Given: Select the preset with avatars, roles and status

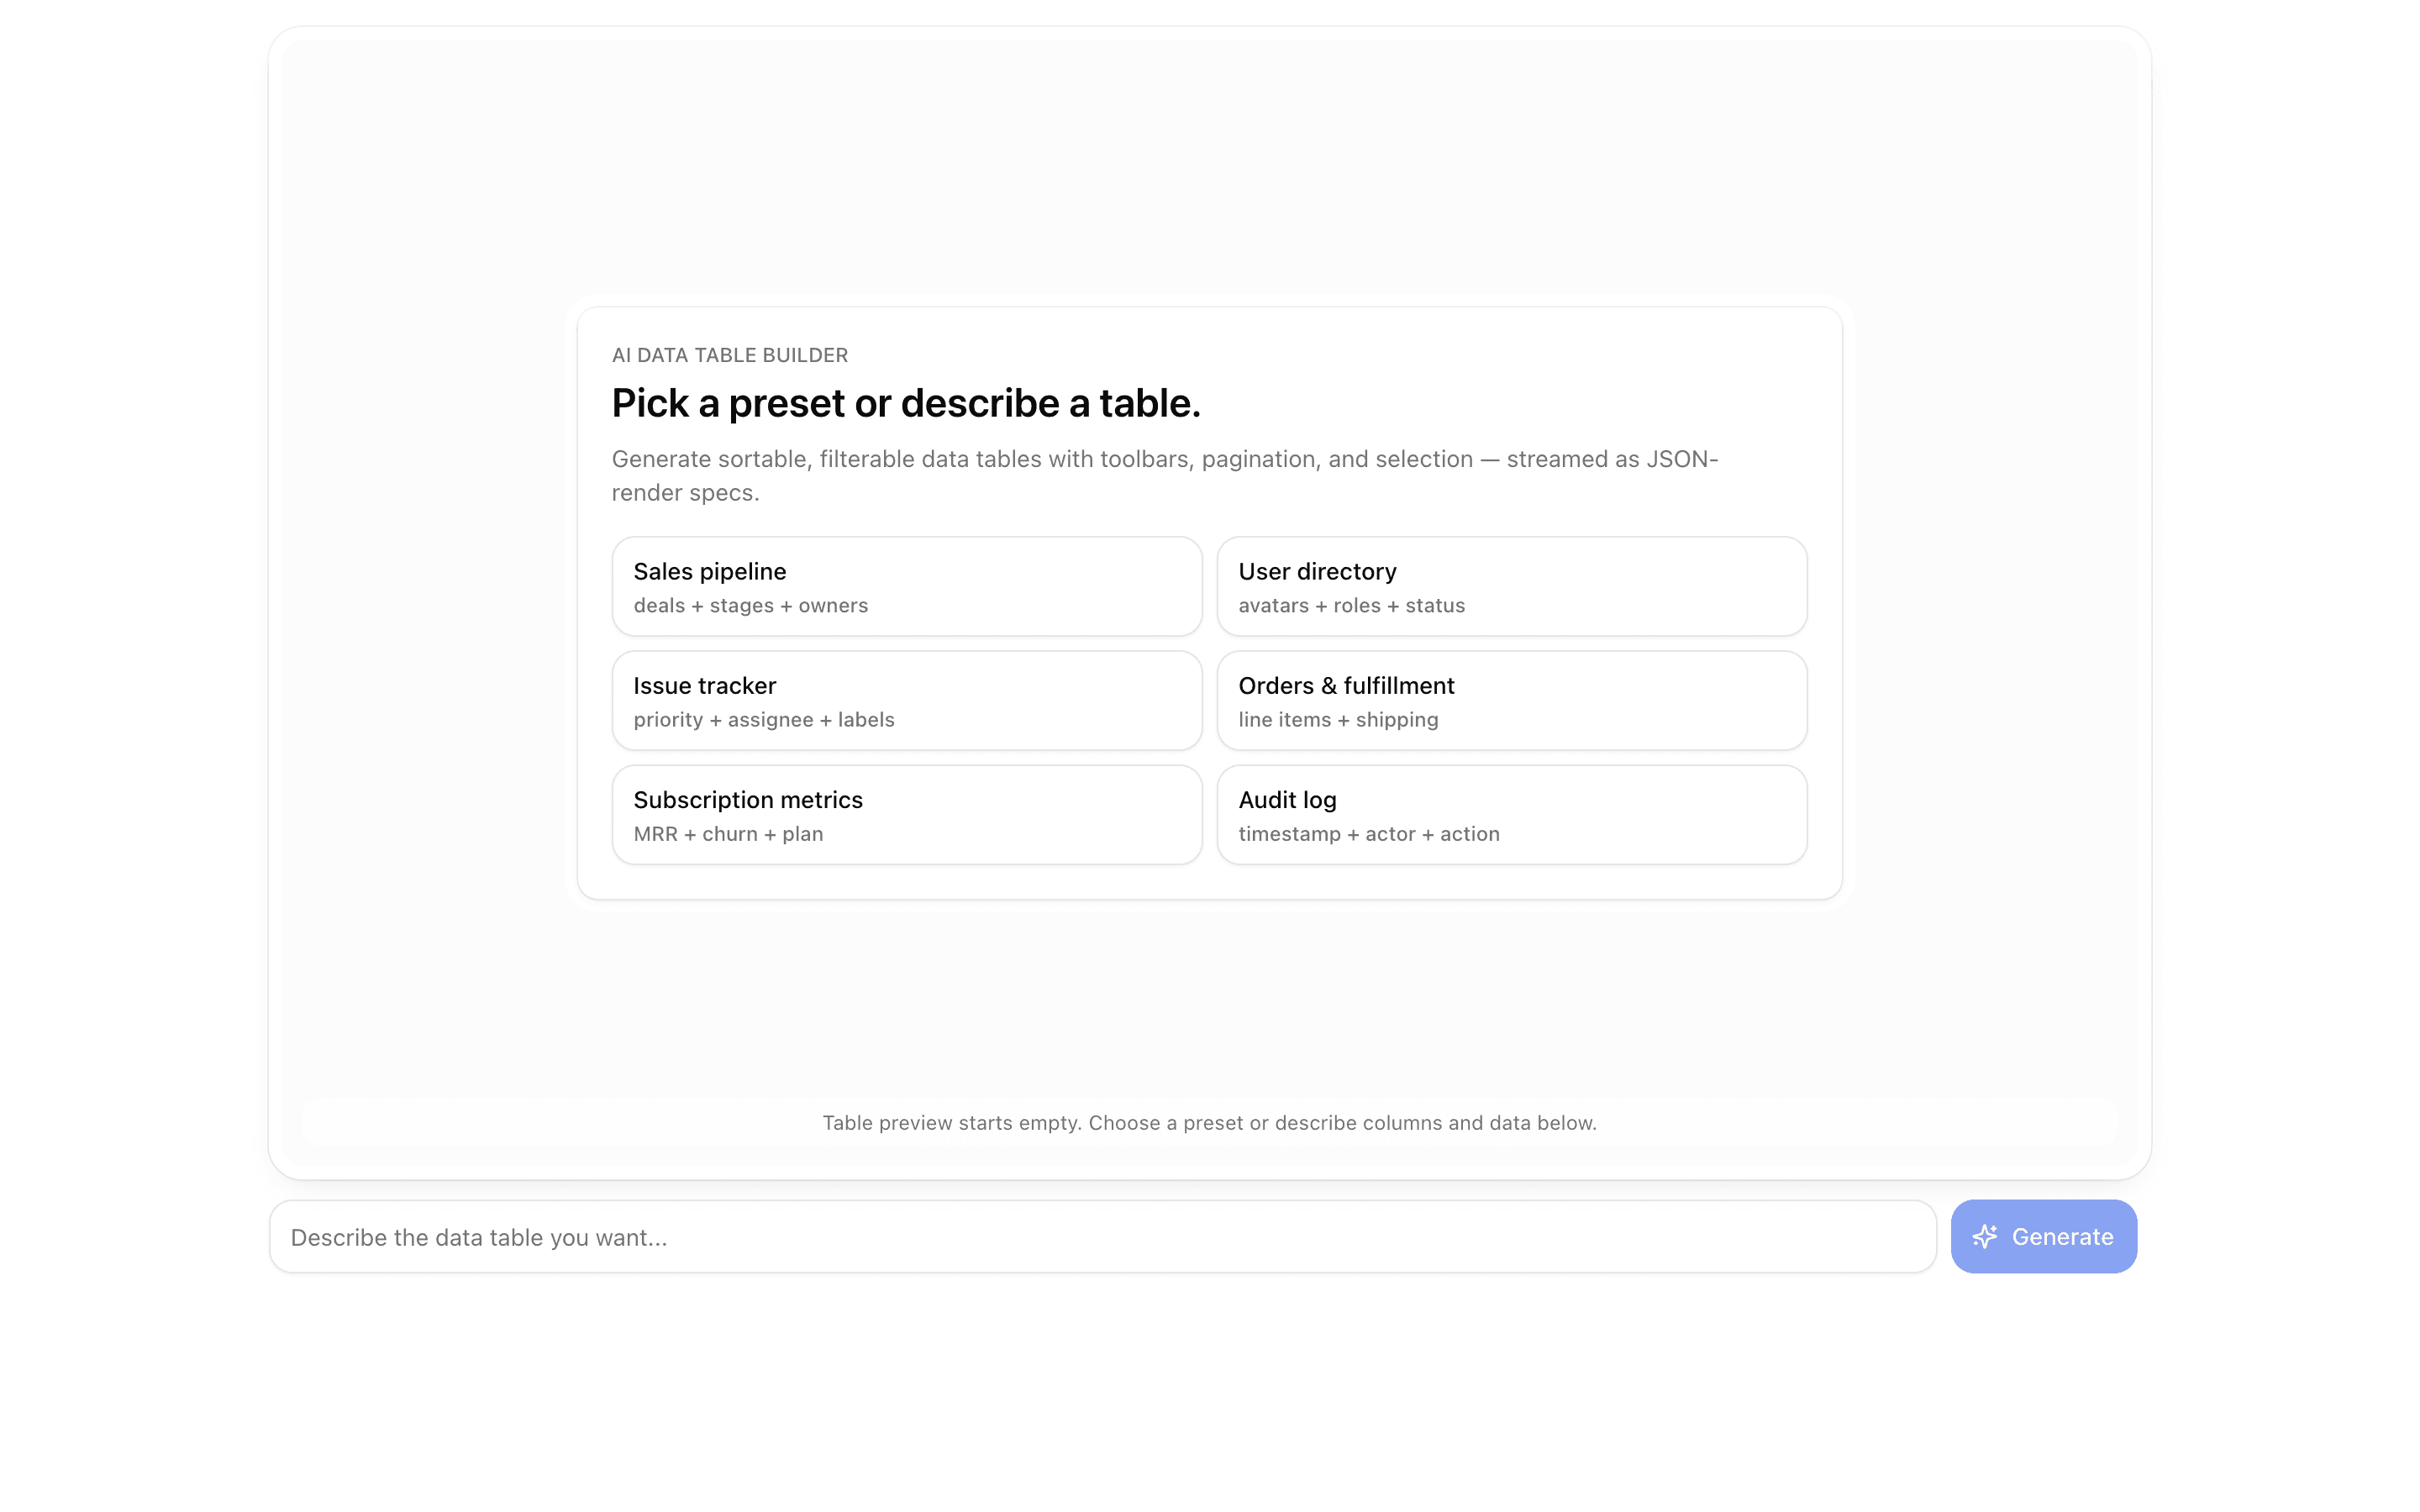Looking at the screenshot, I should click(1511, 586).
